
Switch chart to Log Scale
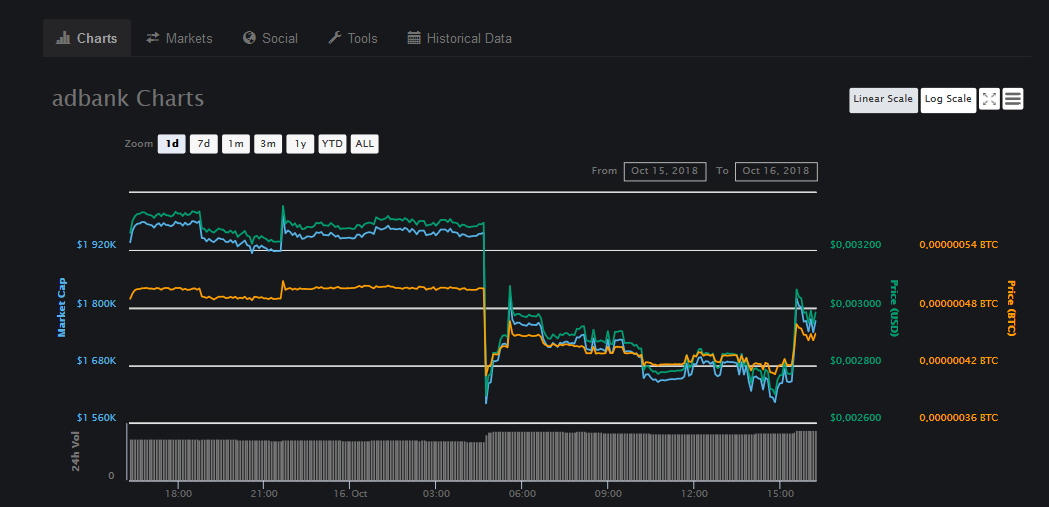948,100
